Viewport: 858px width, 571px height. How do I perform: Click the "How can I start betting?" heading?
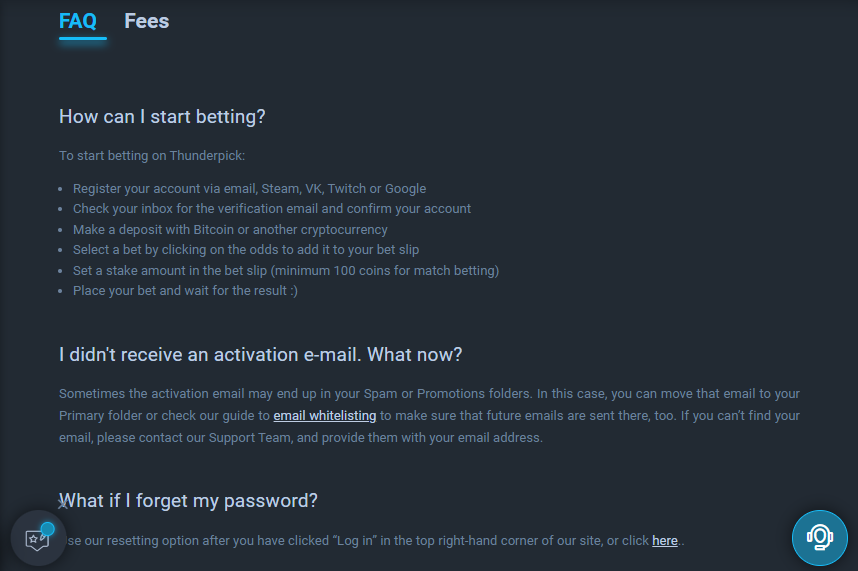[x=162, y=116]
